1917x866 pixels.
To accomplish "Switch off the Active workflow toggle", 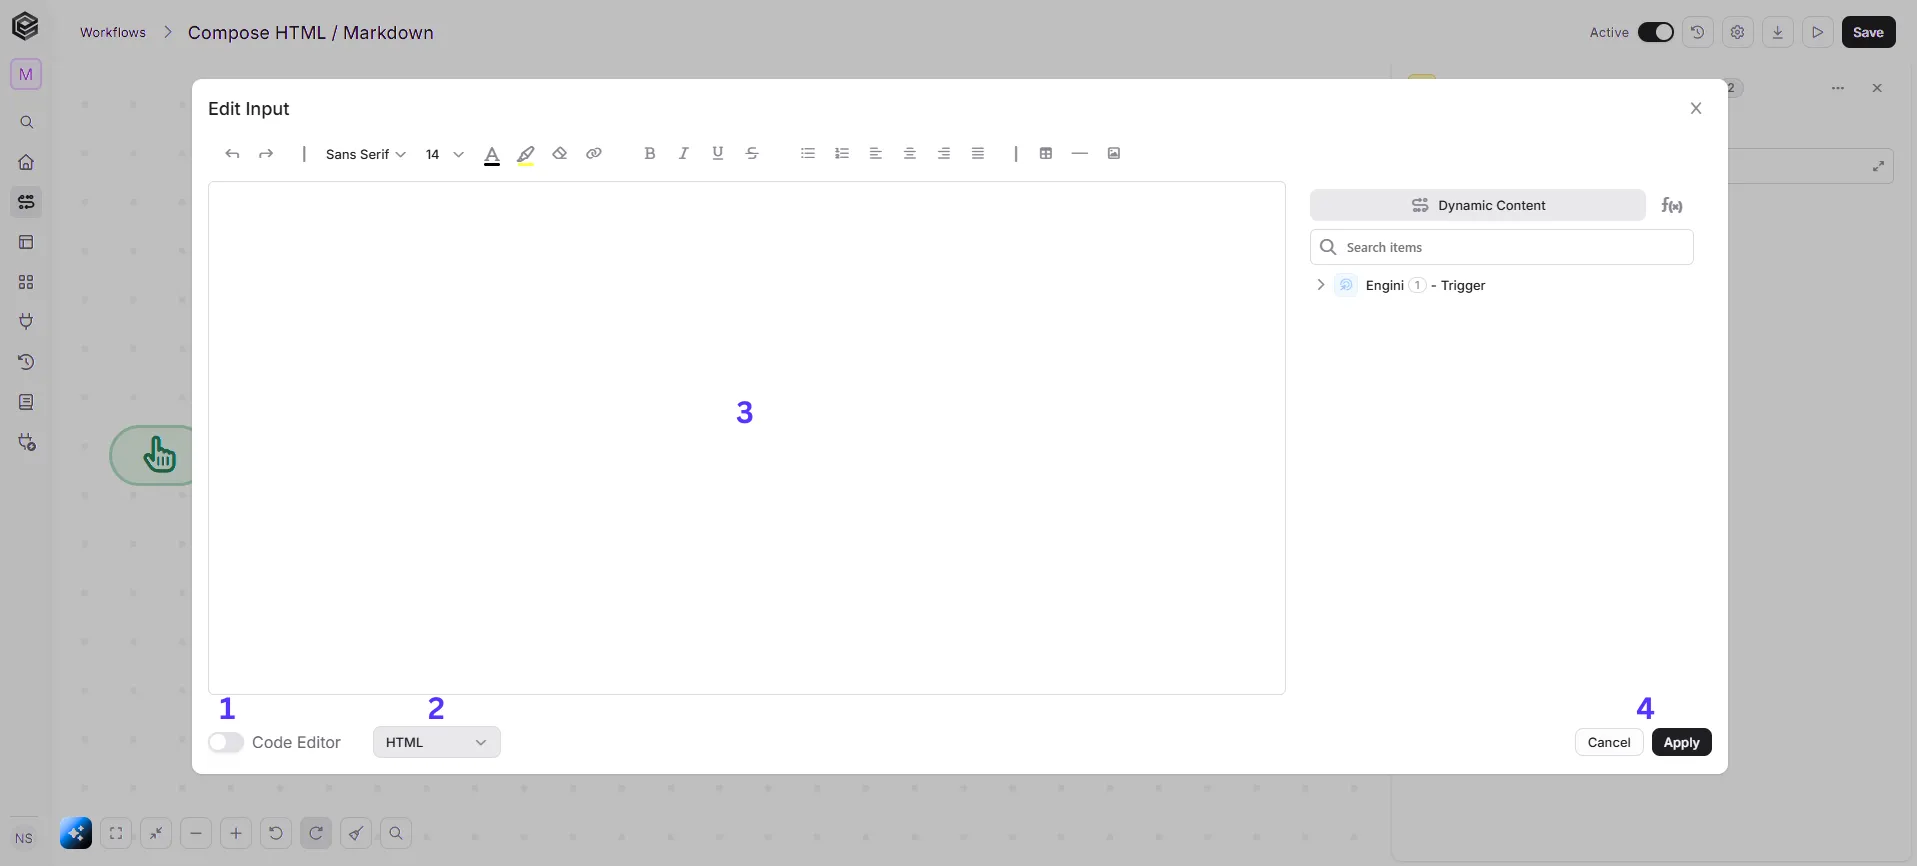I will coord(1656,32).
